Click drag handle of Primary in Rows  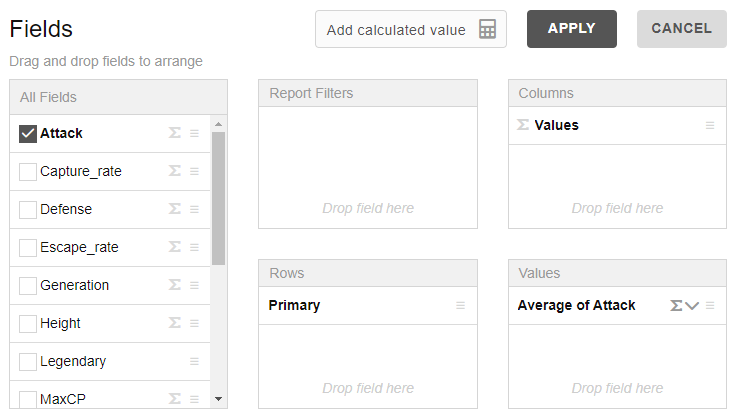tap(460, 305)
